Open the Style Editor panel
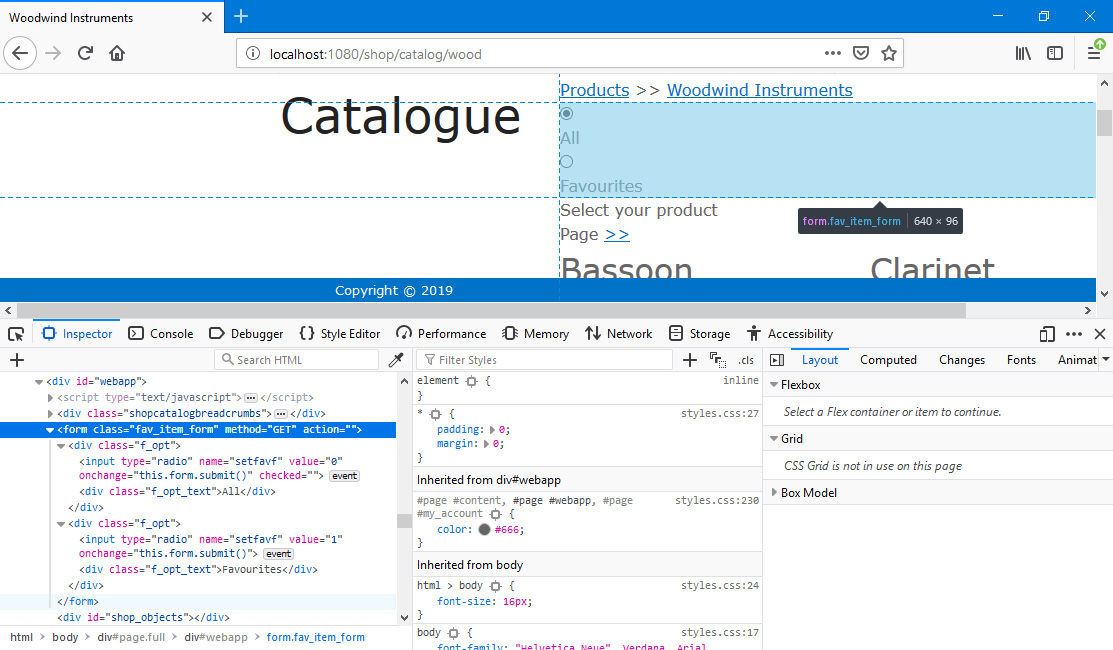The width and height of the screenshot is (1113, 650). click(340, 334)
